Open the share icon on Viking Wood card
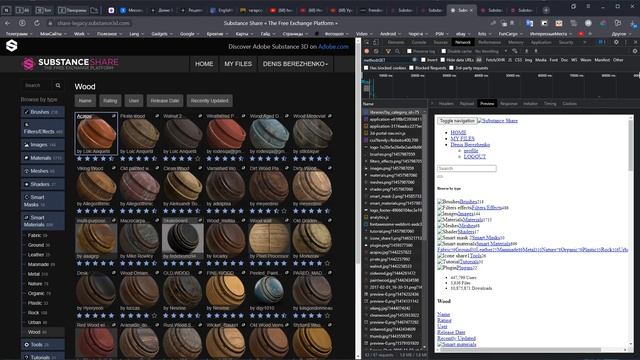Viewport: 640px width, 360px height. tap(114, 168)
